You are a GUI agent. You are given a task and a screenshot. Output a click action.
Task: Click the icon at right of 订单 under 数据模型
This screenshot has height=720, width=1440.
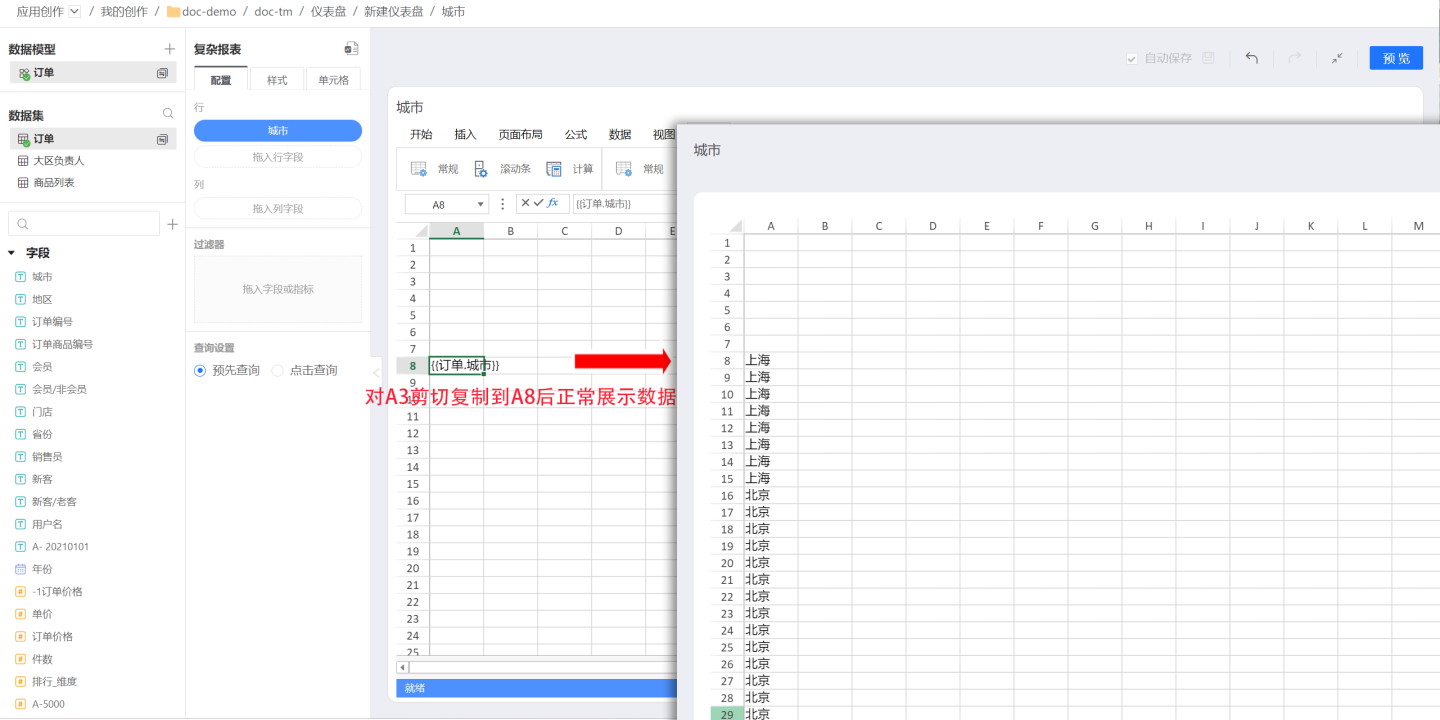pyautogui.click(x=162, y=73)
